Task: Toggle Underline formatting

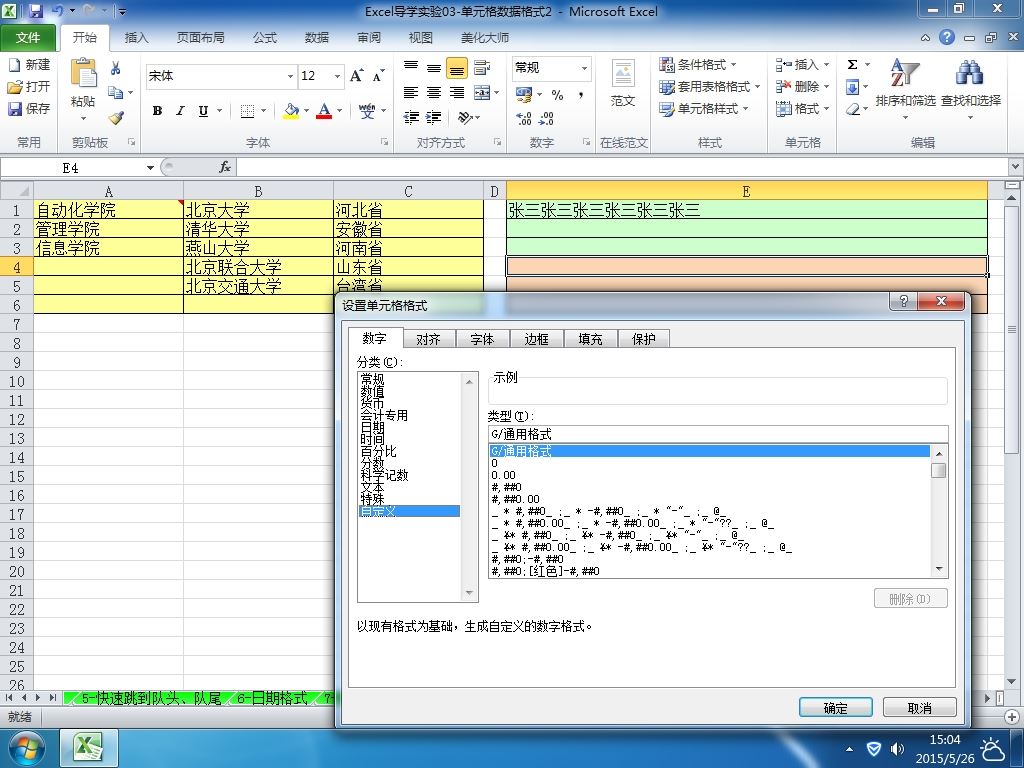Action: click(203, 111)
